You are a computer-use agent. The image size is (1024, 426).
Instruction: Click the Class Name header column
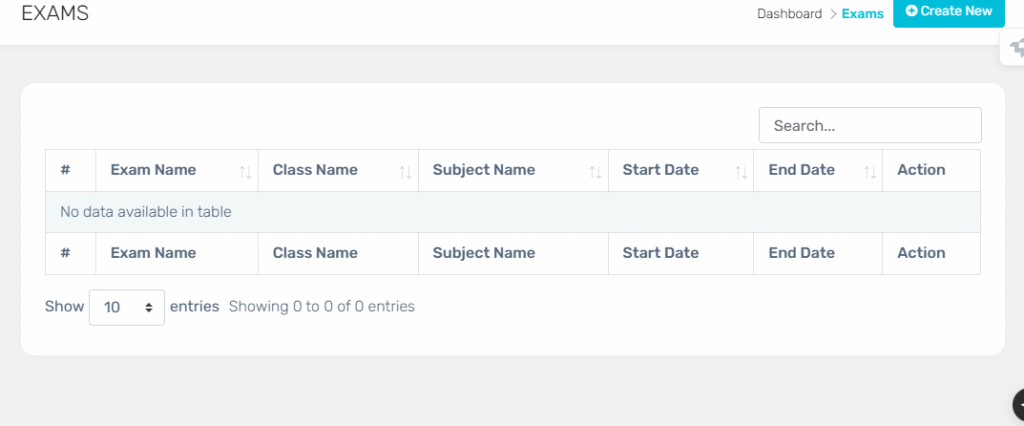(338, 171)
